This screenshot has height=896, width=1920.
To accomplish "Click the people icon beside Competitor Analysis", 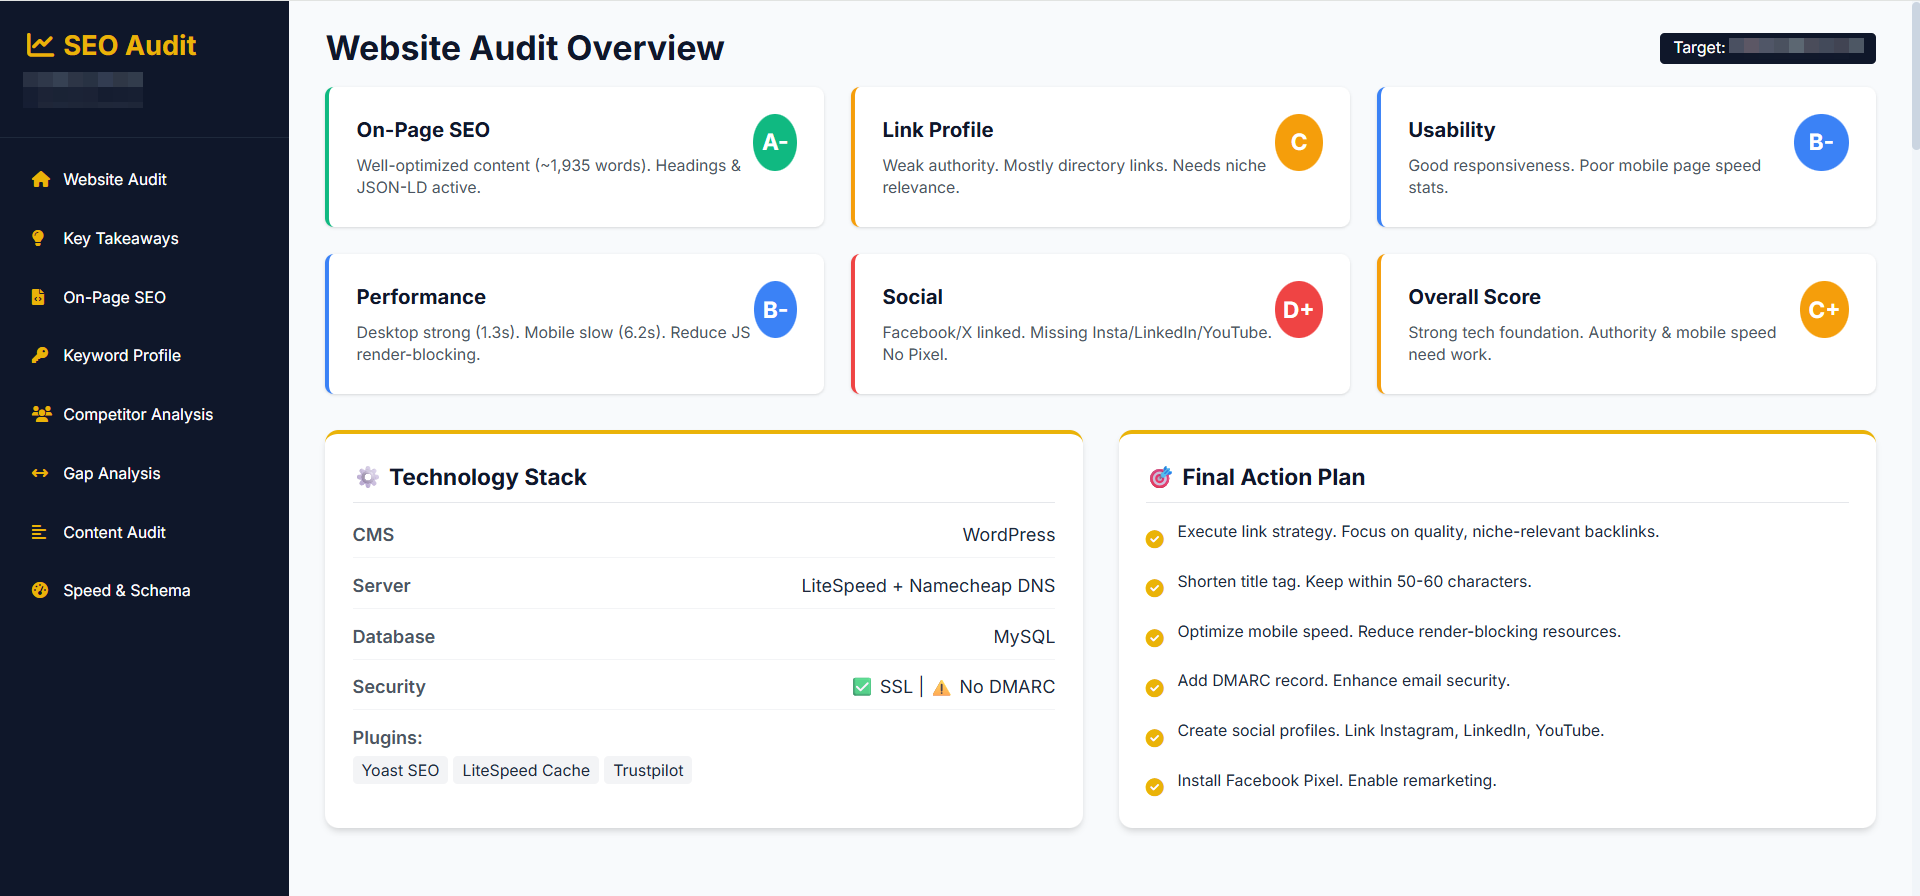I will [41, 414].
